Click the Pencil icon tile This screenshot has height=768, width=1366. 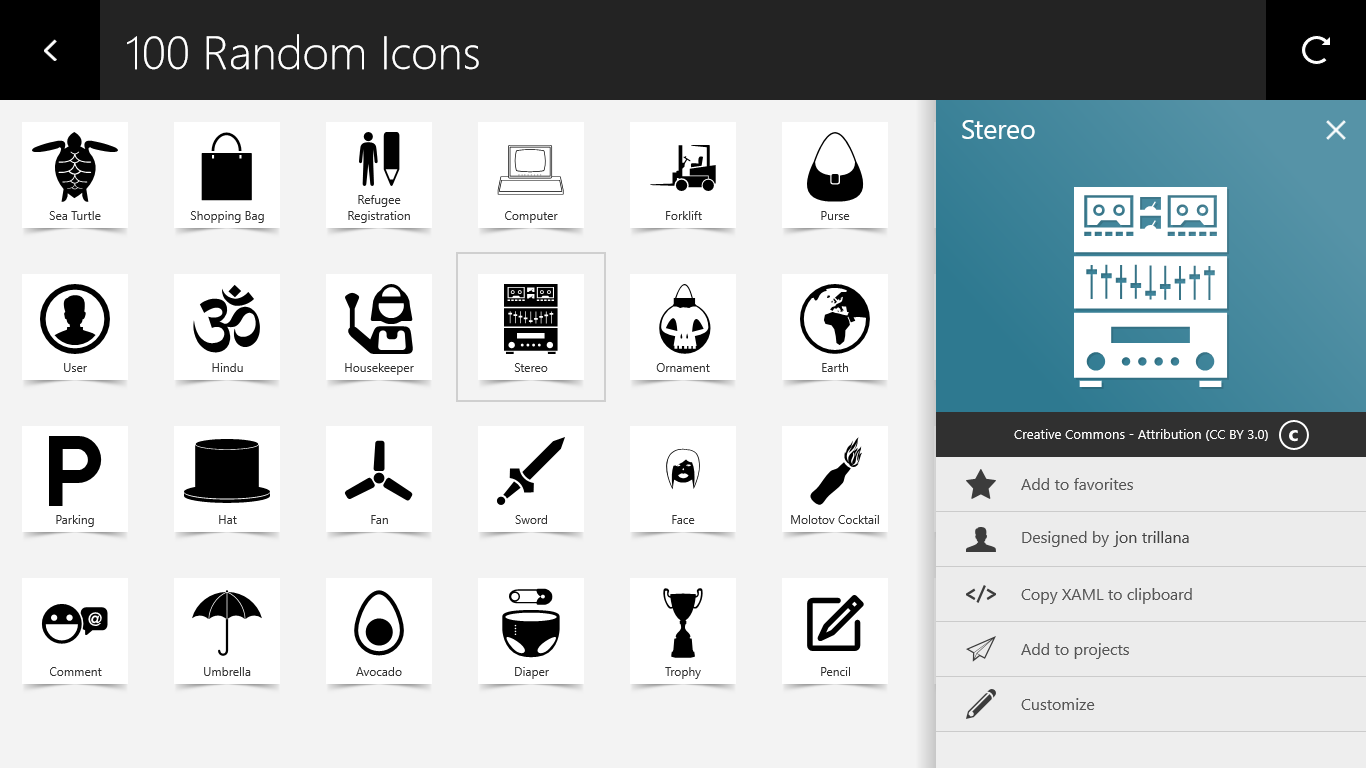834,626
